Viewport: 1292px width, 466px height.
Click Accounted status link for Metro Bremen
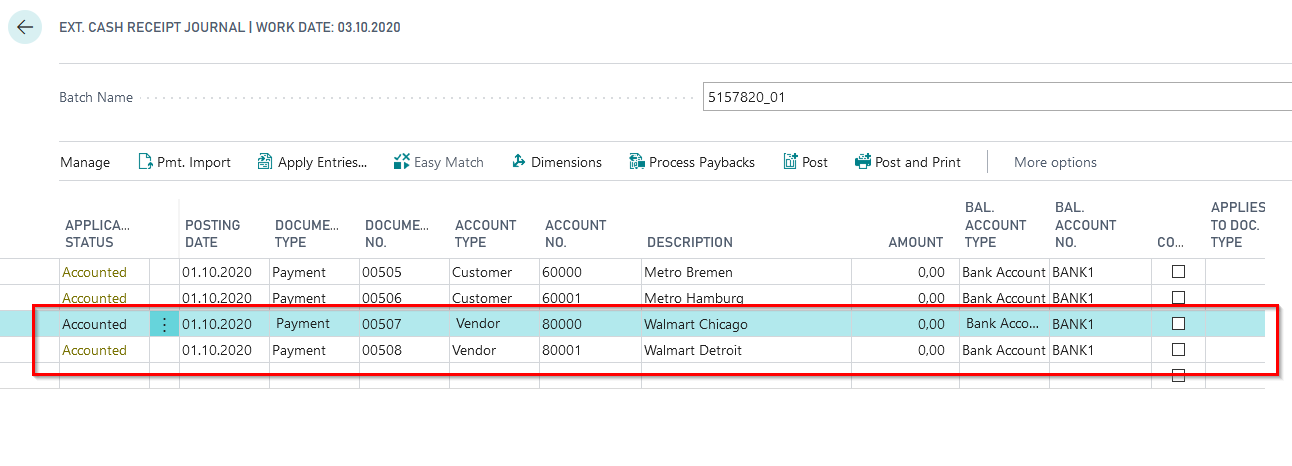click(x=94, y=272)
